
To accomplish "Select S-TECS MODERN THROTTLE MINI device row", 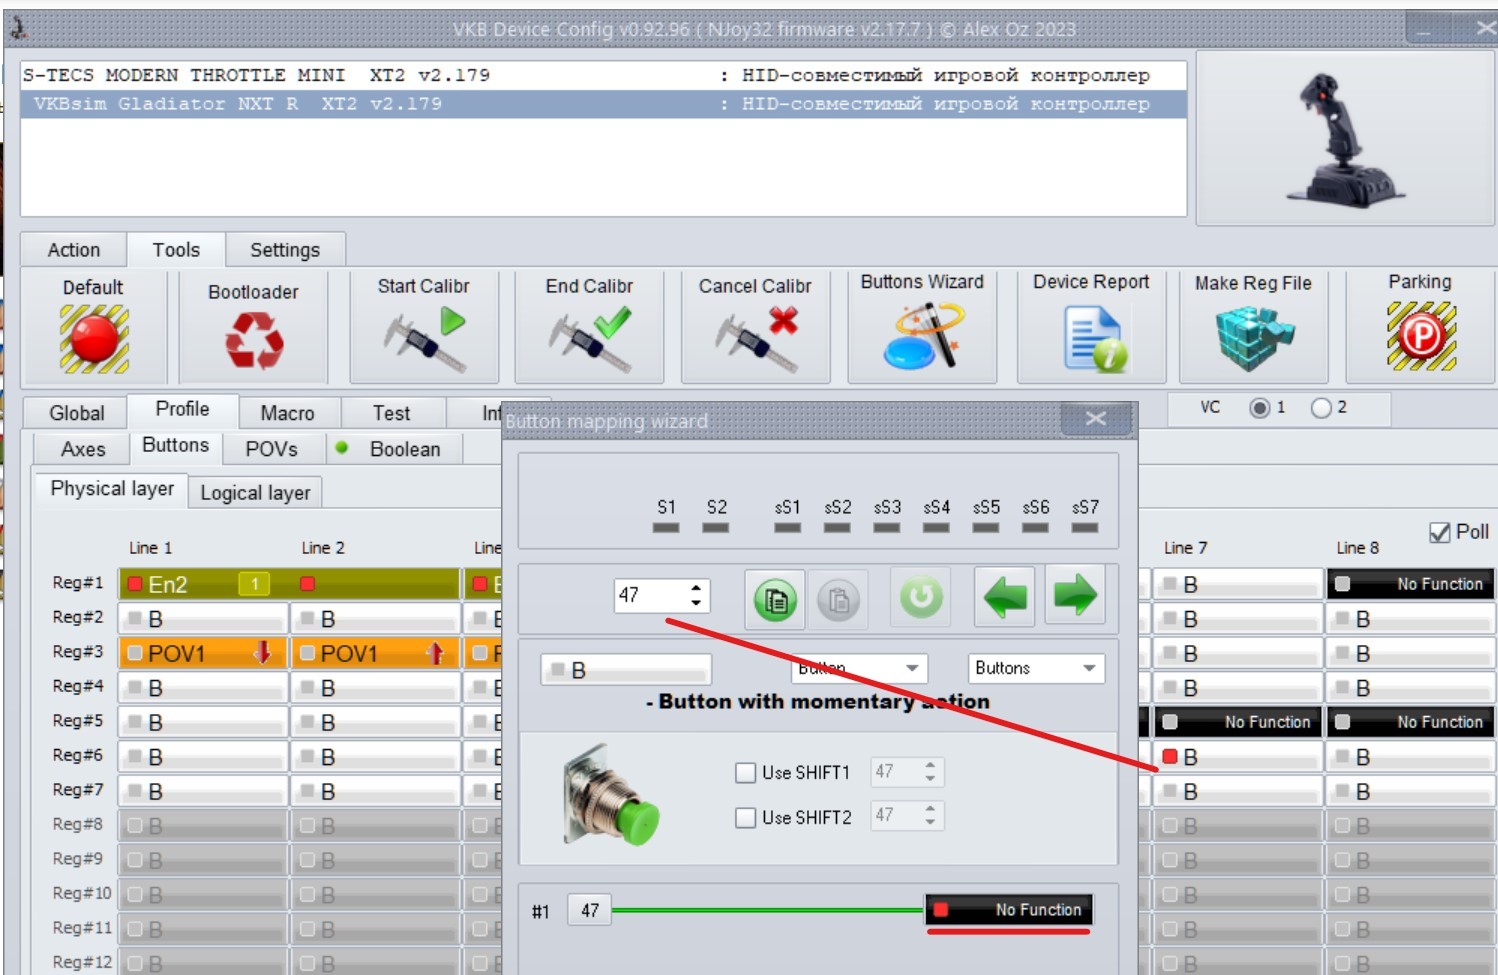I will coord(603,75).
